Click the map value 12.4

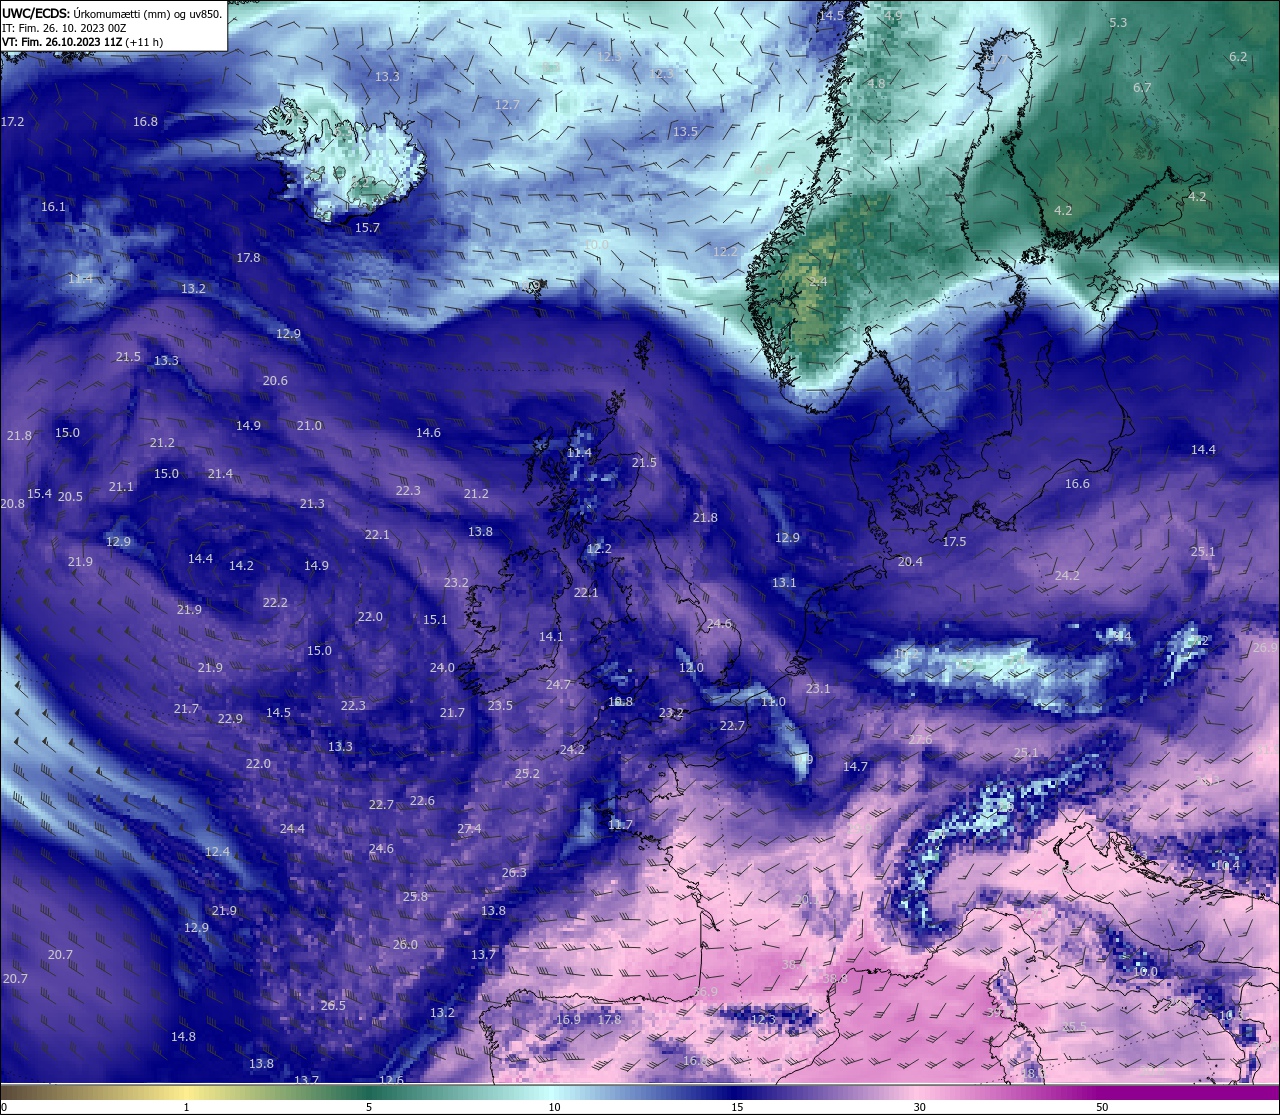tap(217, 851)
